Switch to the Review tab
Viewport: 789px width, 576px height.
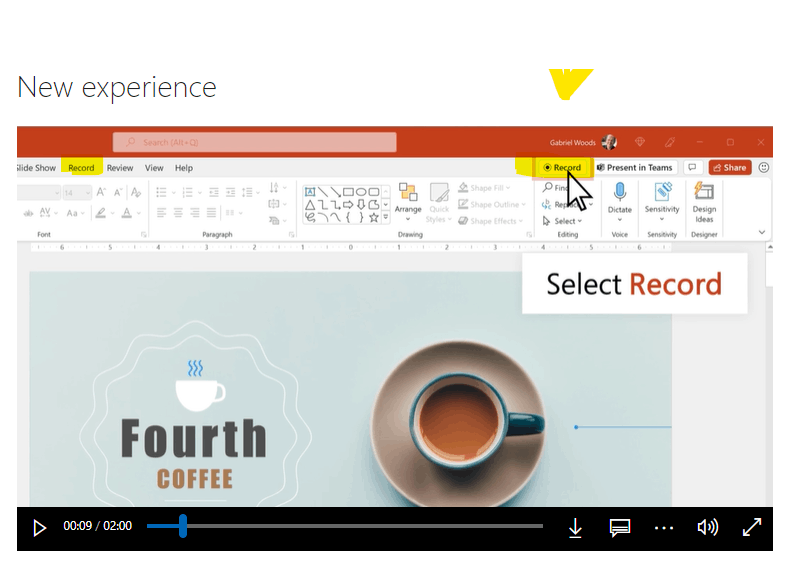tap(120, 168)
